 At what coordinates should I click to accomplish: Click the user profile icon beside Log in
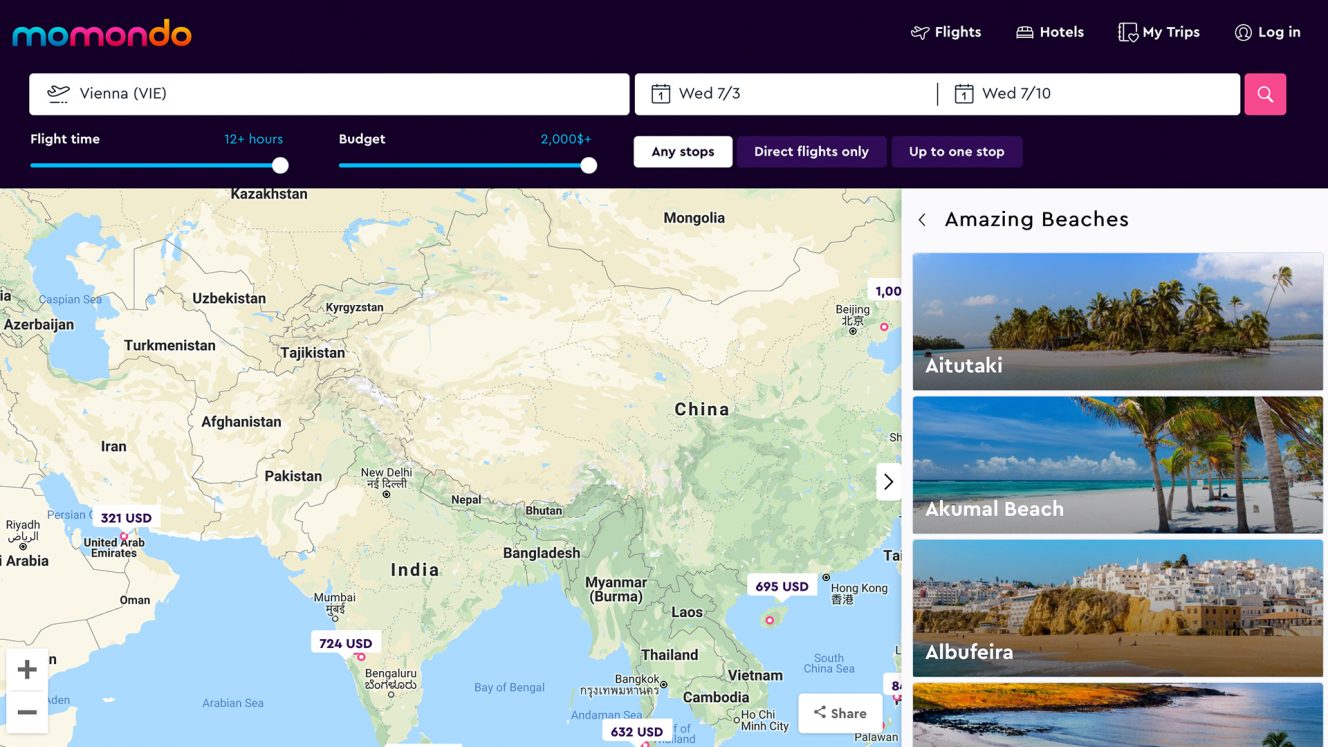point(1243,33)
